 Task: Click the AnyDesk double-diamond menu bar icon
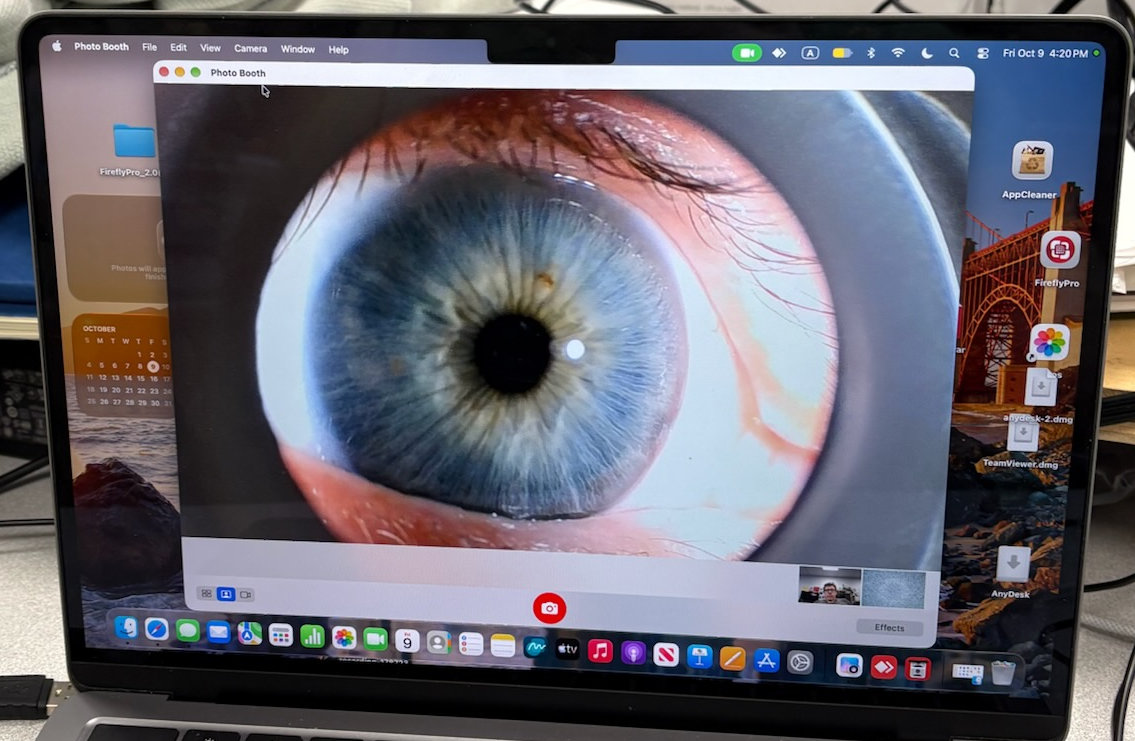tap(779, 53)
